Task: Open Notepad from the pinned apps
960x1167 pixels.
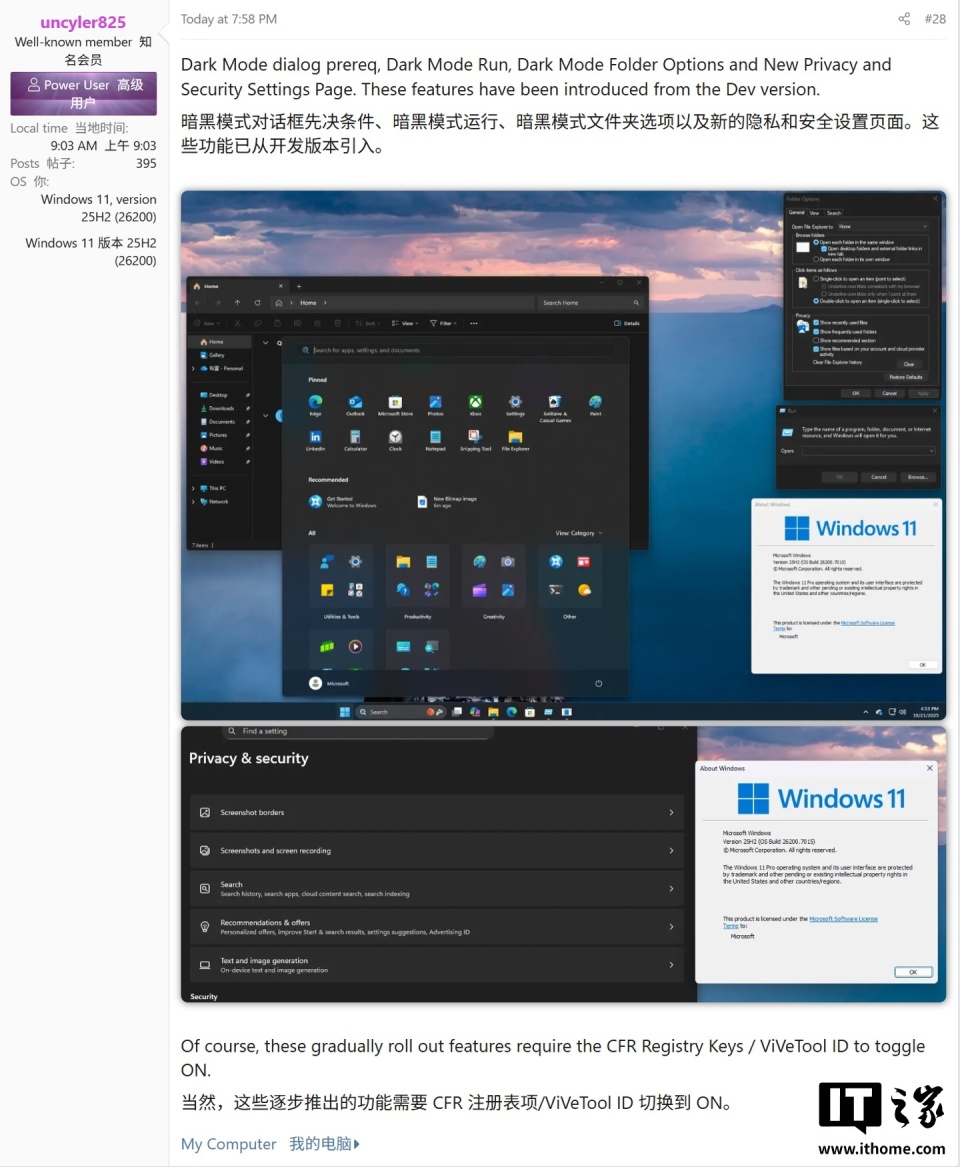Action: [x=435, y=437]
